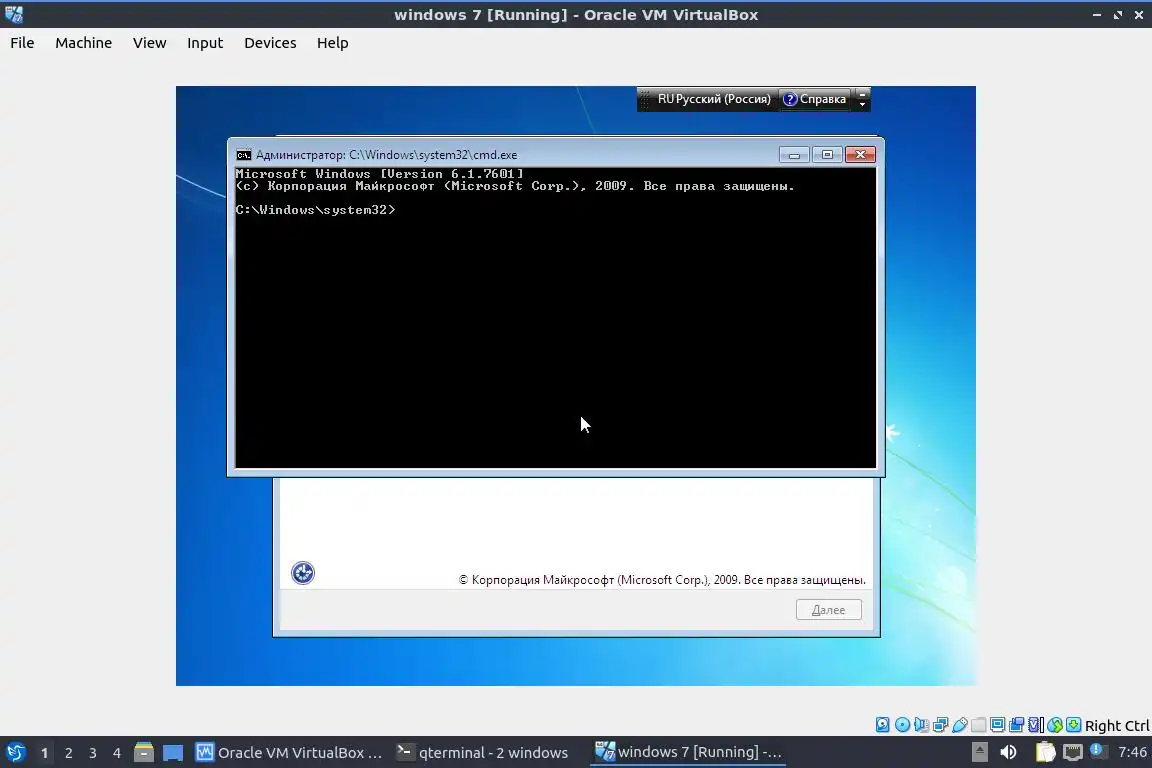Switch to qterminal - 2 windows taskbar item
The image size is (1152, 768).
tap(483, 753)
